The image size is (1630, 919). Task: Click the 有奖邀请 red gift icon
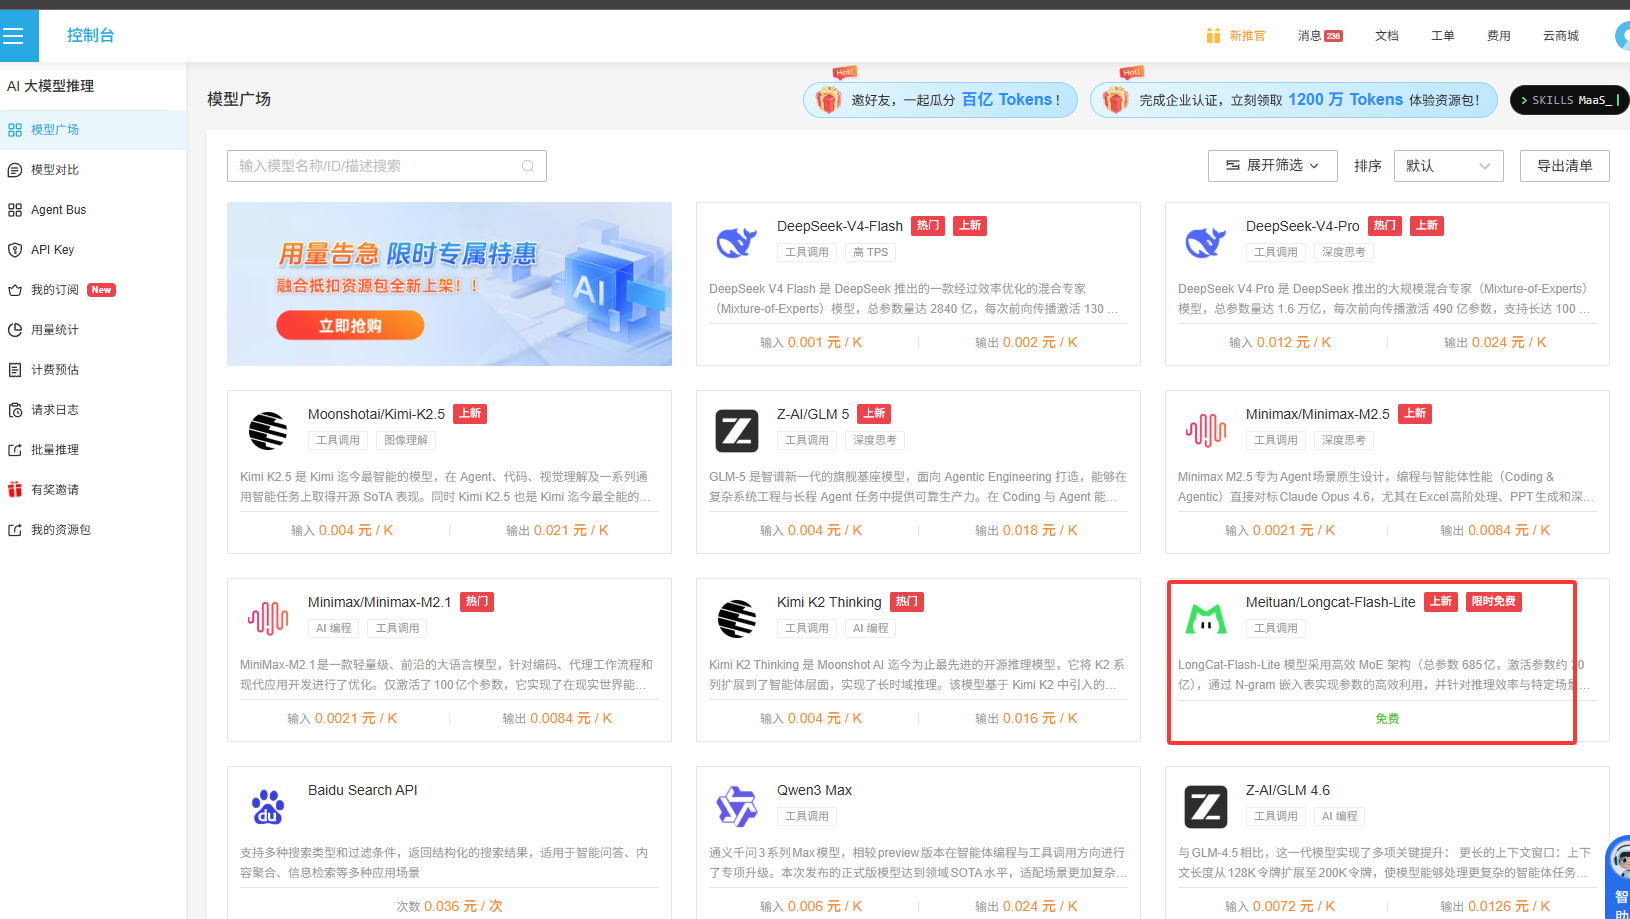pos(15,490)
